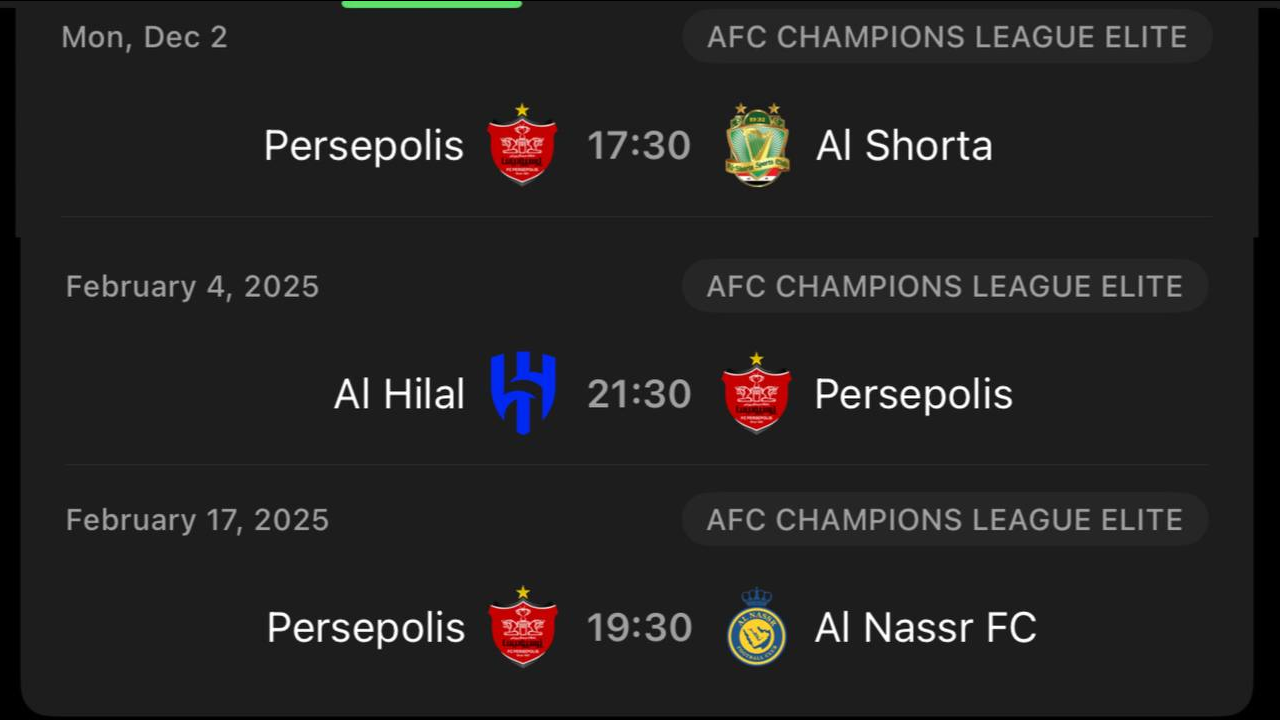1280x720 pixels.
Task: Open the AFC Champions League Elite tag for Dec 2
Action: [x=946, y=38]
